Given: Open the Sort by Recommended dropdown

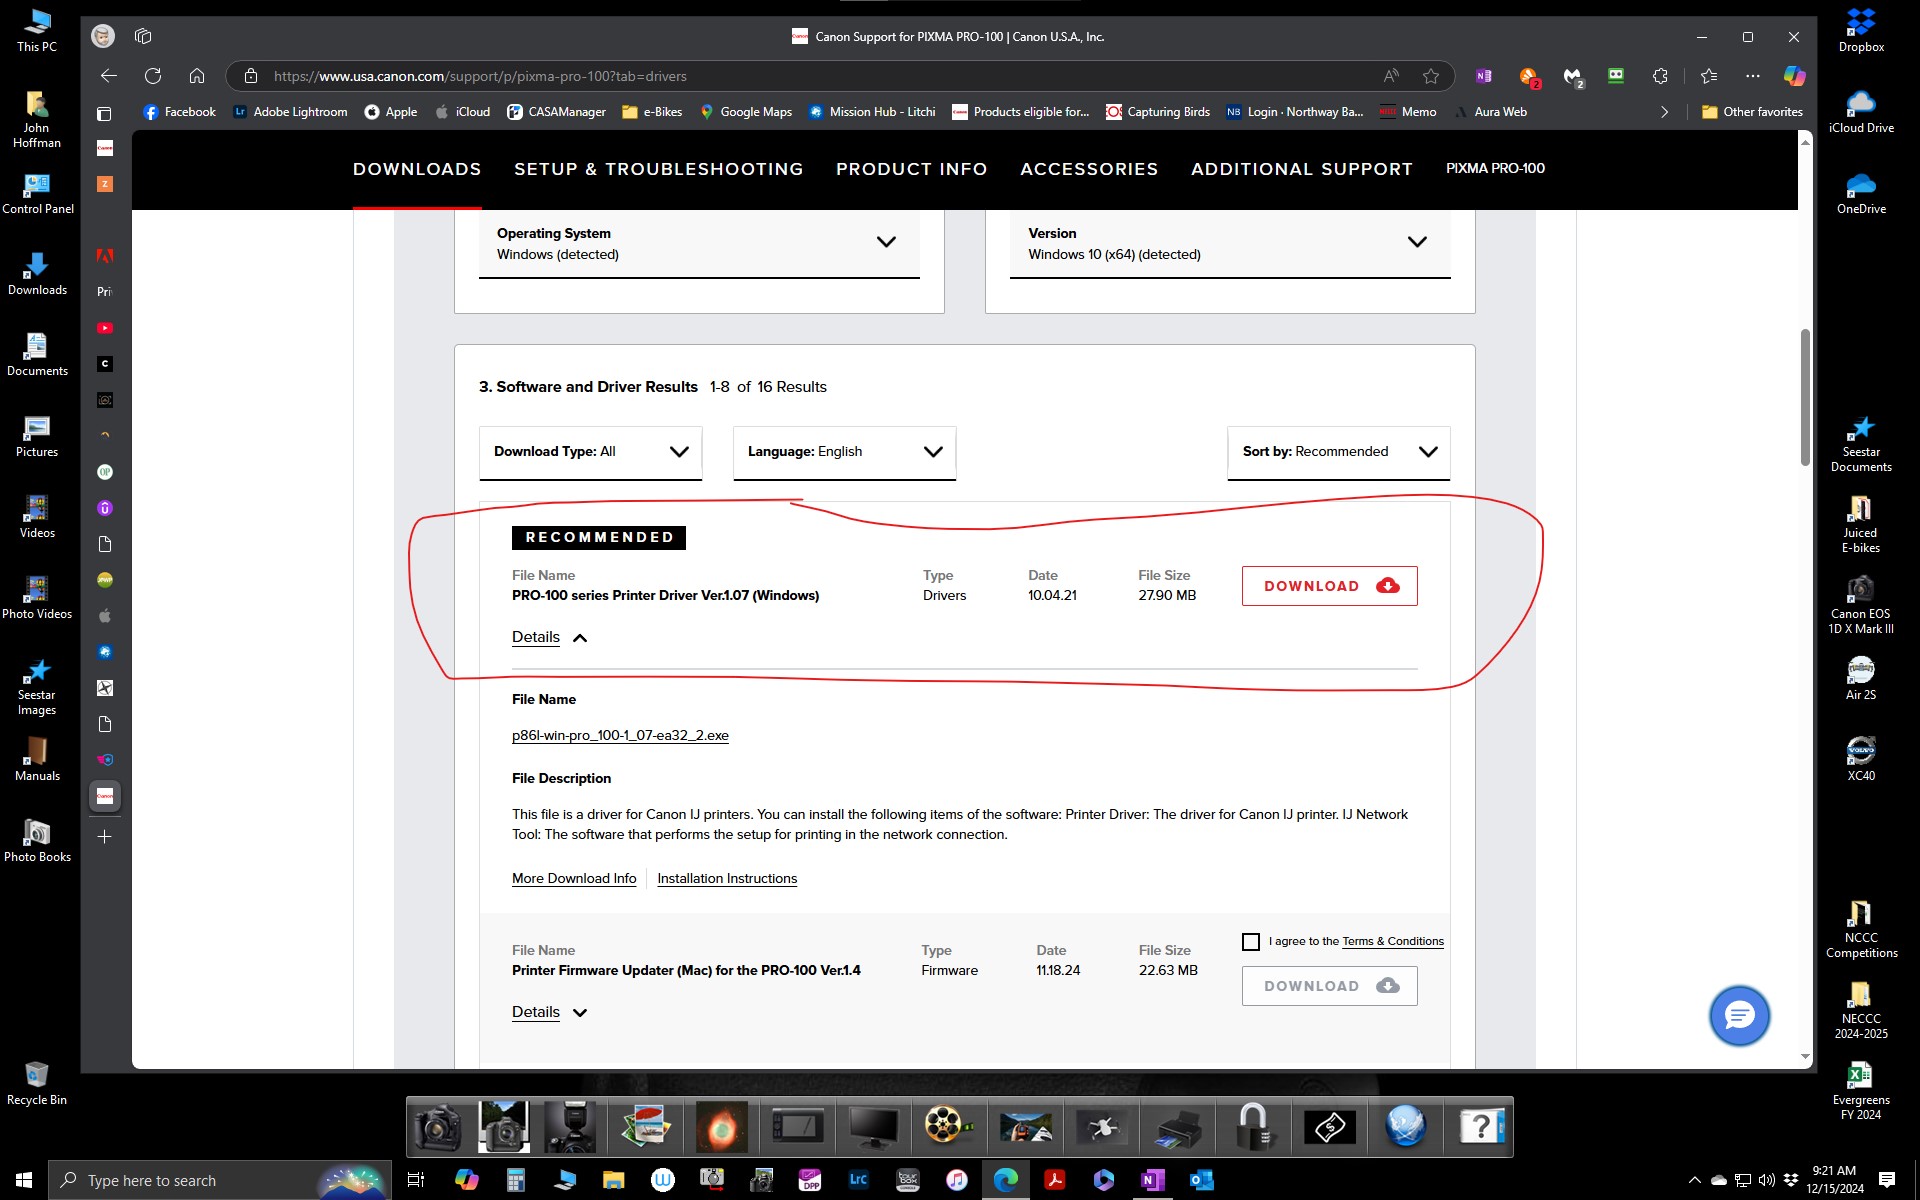Looking at the screenshot, I should [1338, 452].
